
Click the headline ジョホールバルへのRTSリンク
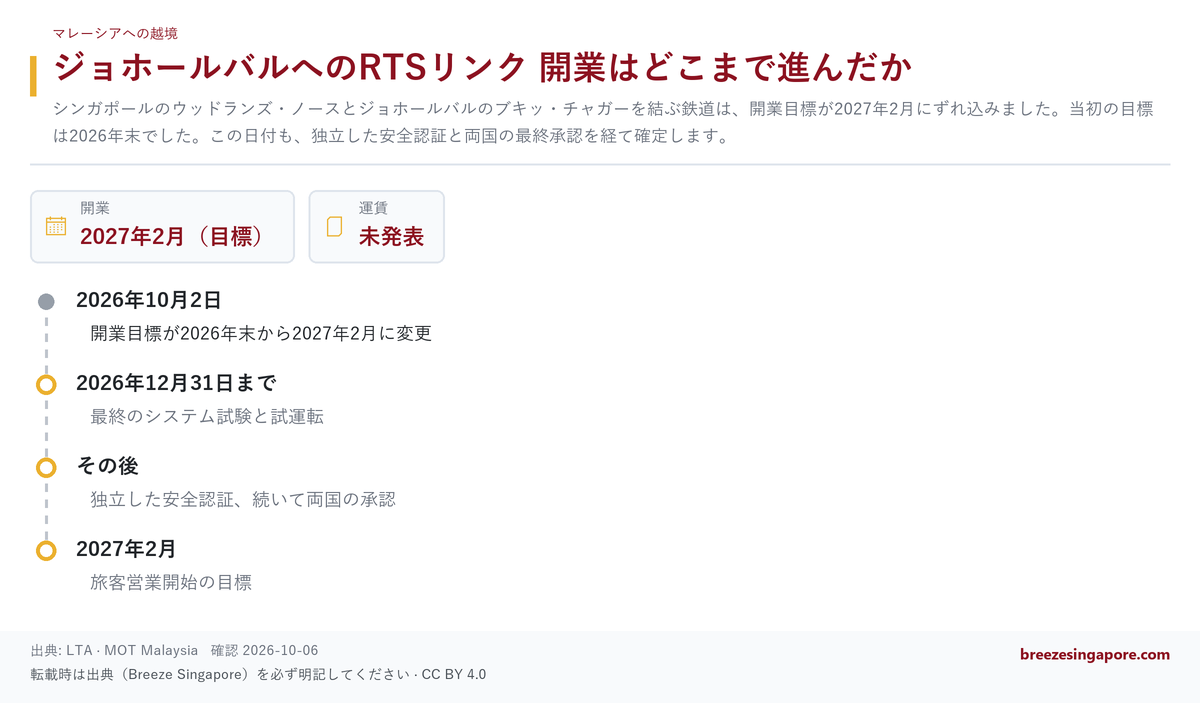pos(482,69)
